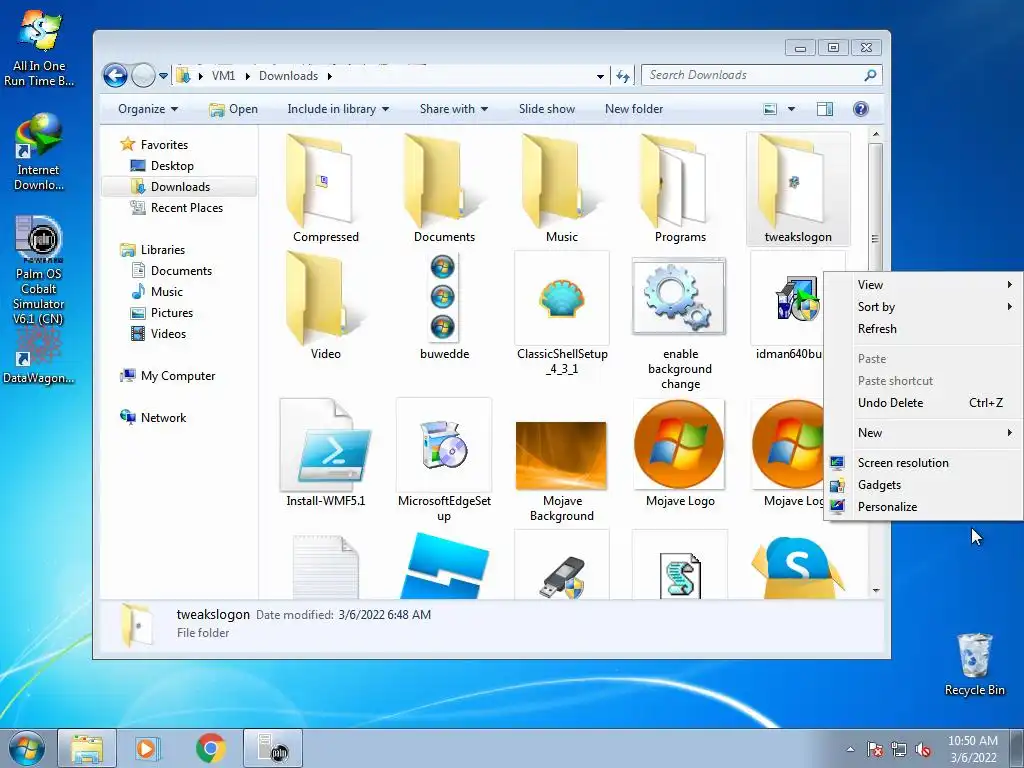Screen dimensions: 1024x768
Task: Click the change your view icon
Action: 770,109
